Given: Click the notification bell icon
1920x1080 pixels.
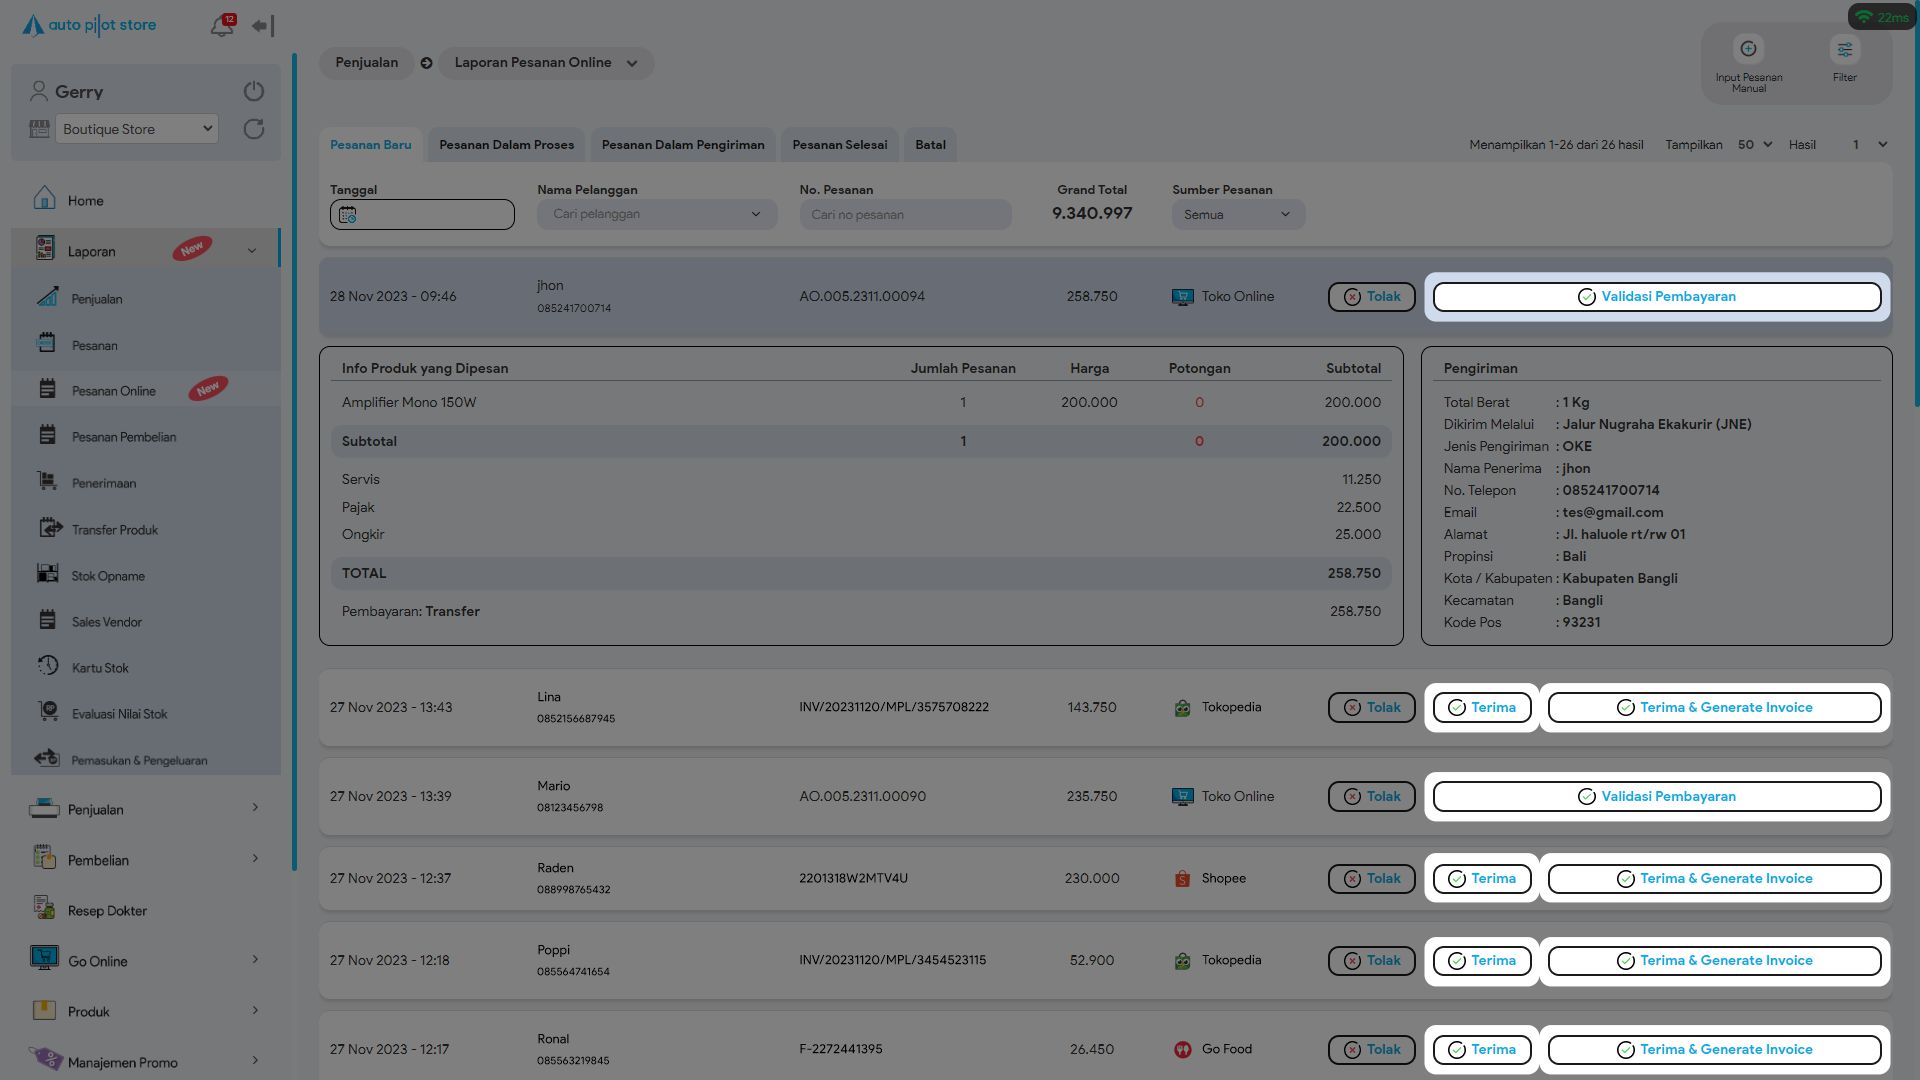Looking at the screenshot, I should [222, 26].
